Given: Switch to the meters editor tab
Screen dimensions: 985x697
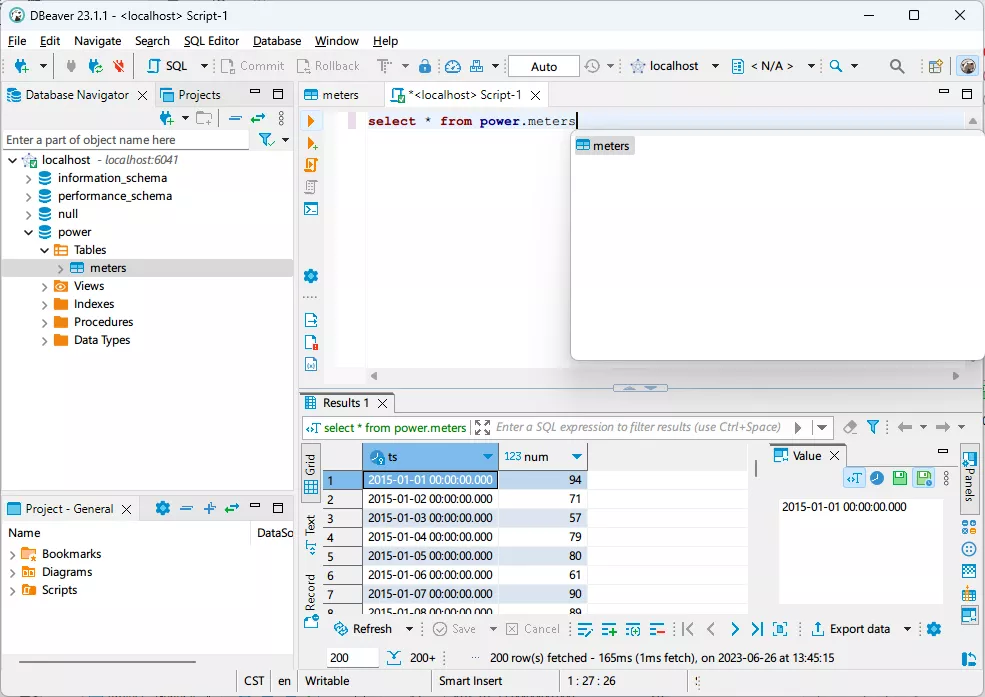Looking at the screenshot, I should click(x=340, y=95).
